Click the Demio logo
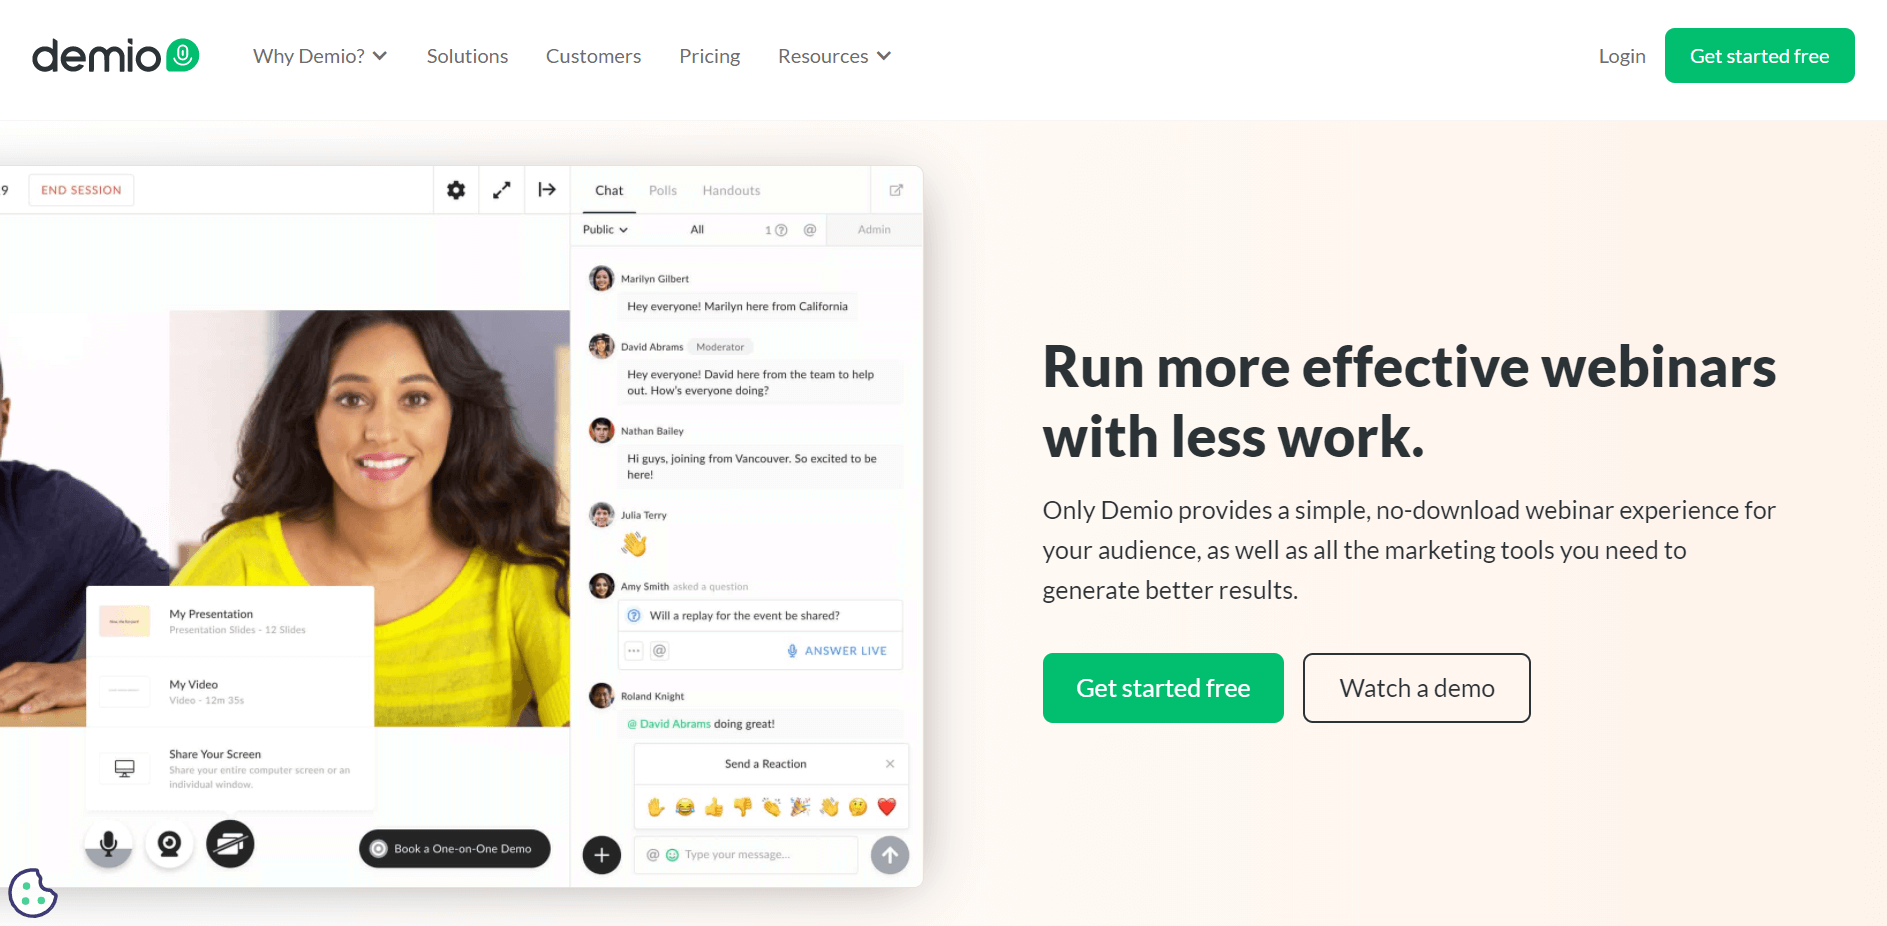The height and width of the screenshot is (926, 1887). (x=115, y=56)
